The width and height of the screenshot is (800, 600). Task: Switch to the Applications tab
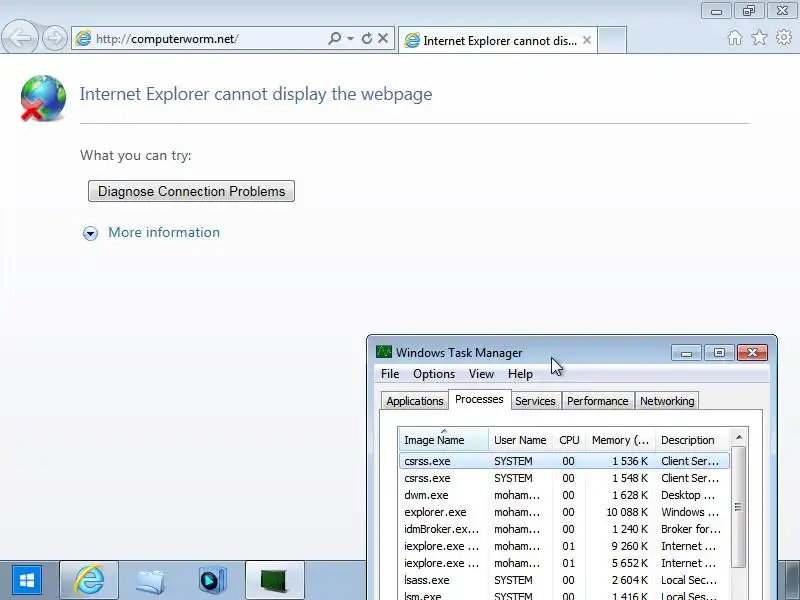(x=414, y=401)
